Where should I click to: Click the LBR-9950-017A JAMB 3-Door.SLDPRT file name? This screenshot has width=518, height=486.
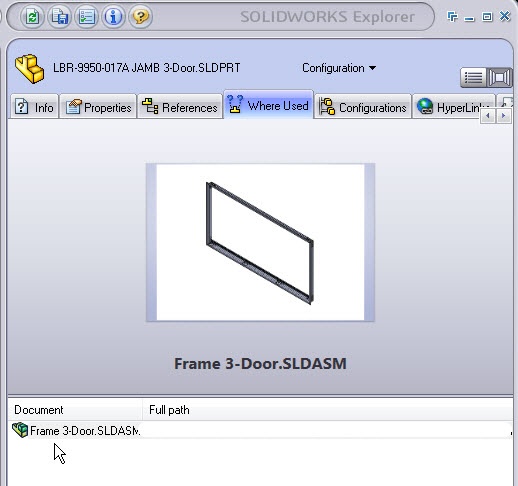[147, 68]
